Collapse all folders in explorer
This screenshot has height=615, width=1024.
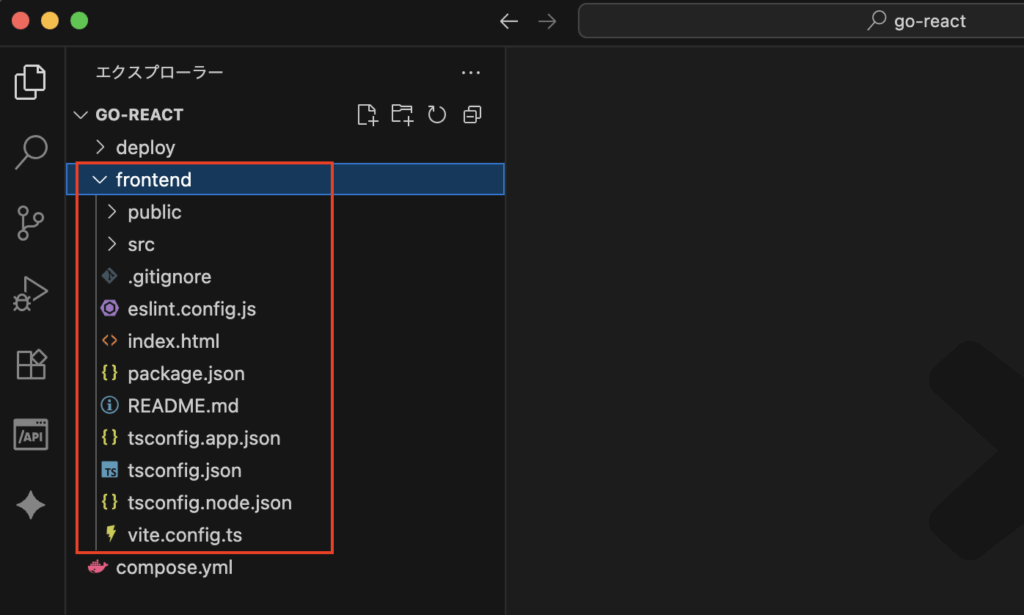472,115
